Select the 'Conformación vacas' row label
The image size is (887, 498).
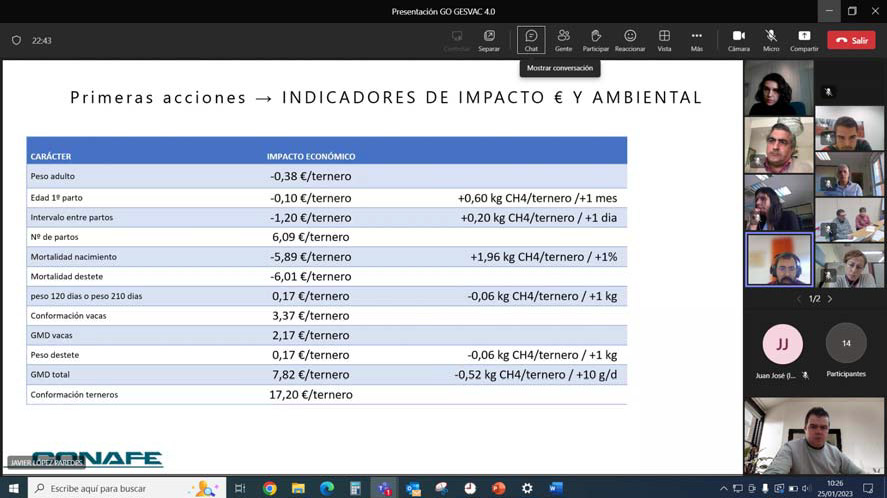pos(68,316)
